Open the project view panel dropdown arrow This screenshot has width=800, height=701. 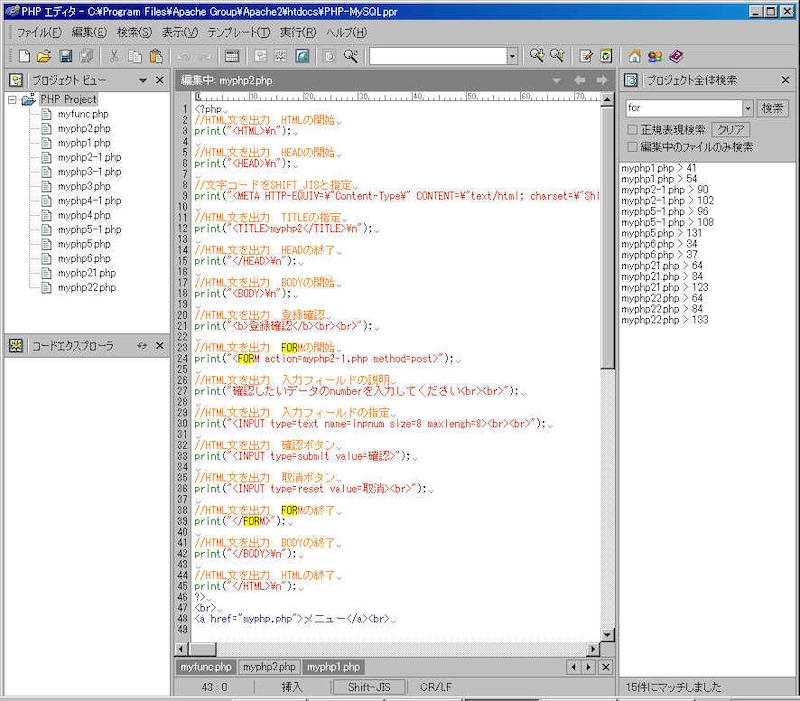pyautogui.click(x=142, y=80)
